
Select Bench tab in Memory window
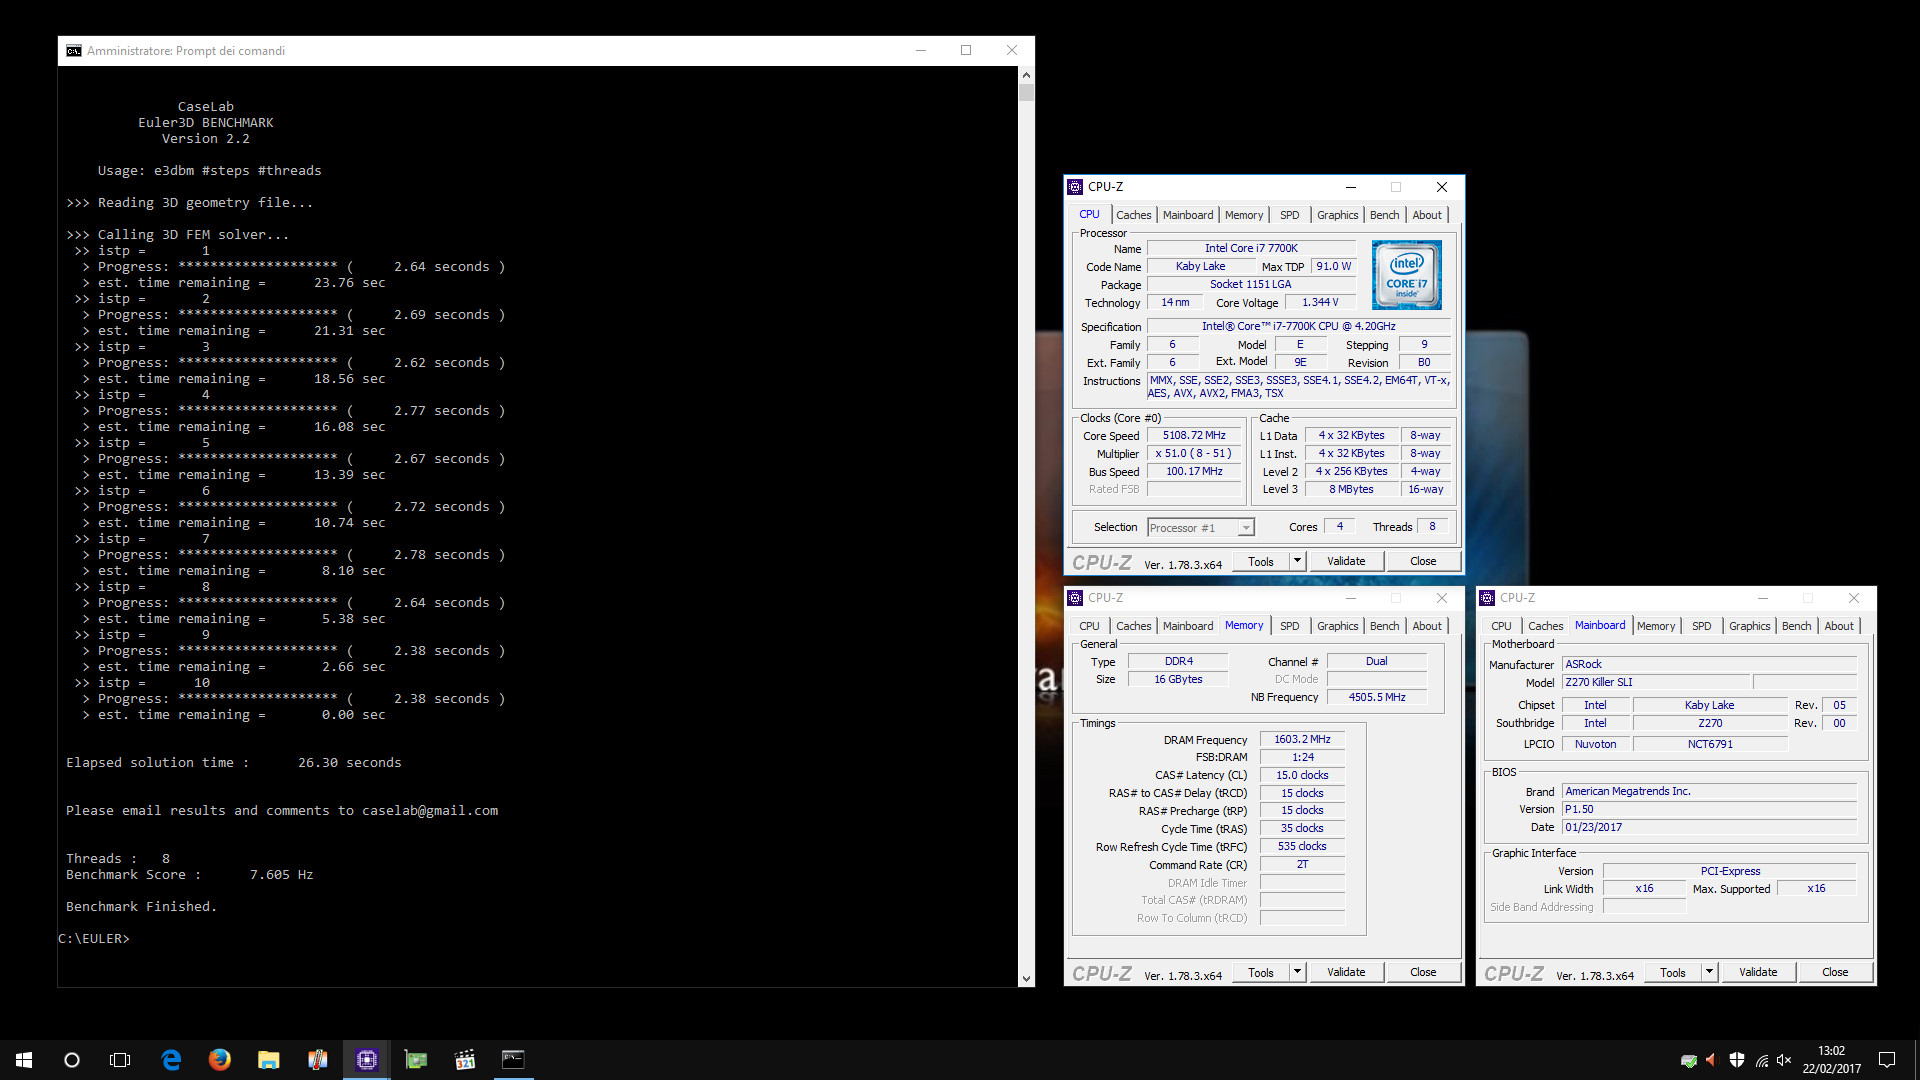[1384, 626]
